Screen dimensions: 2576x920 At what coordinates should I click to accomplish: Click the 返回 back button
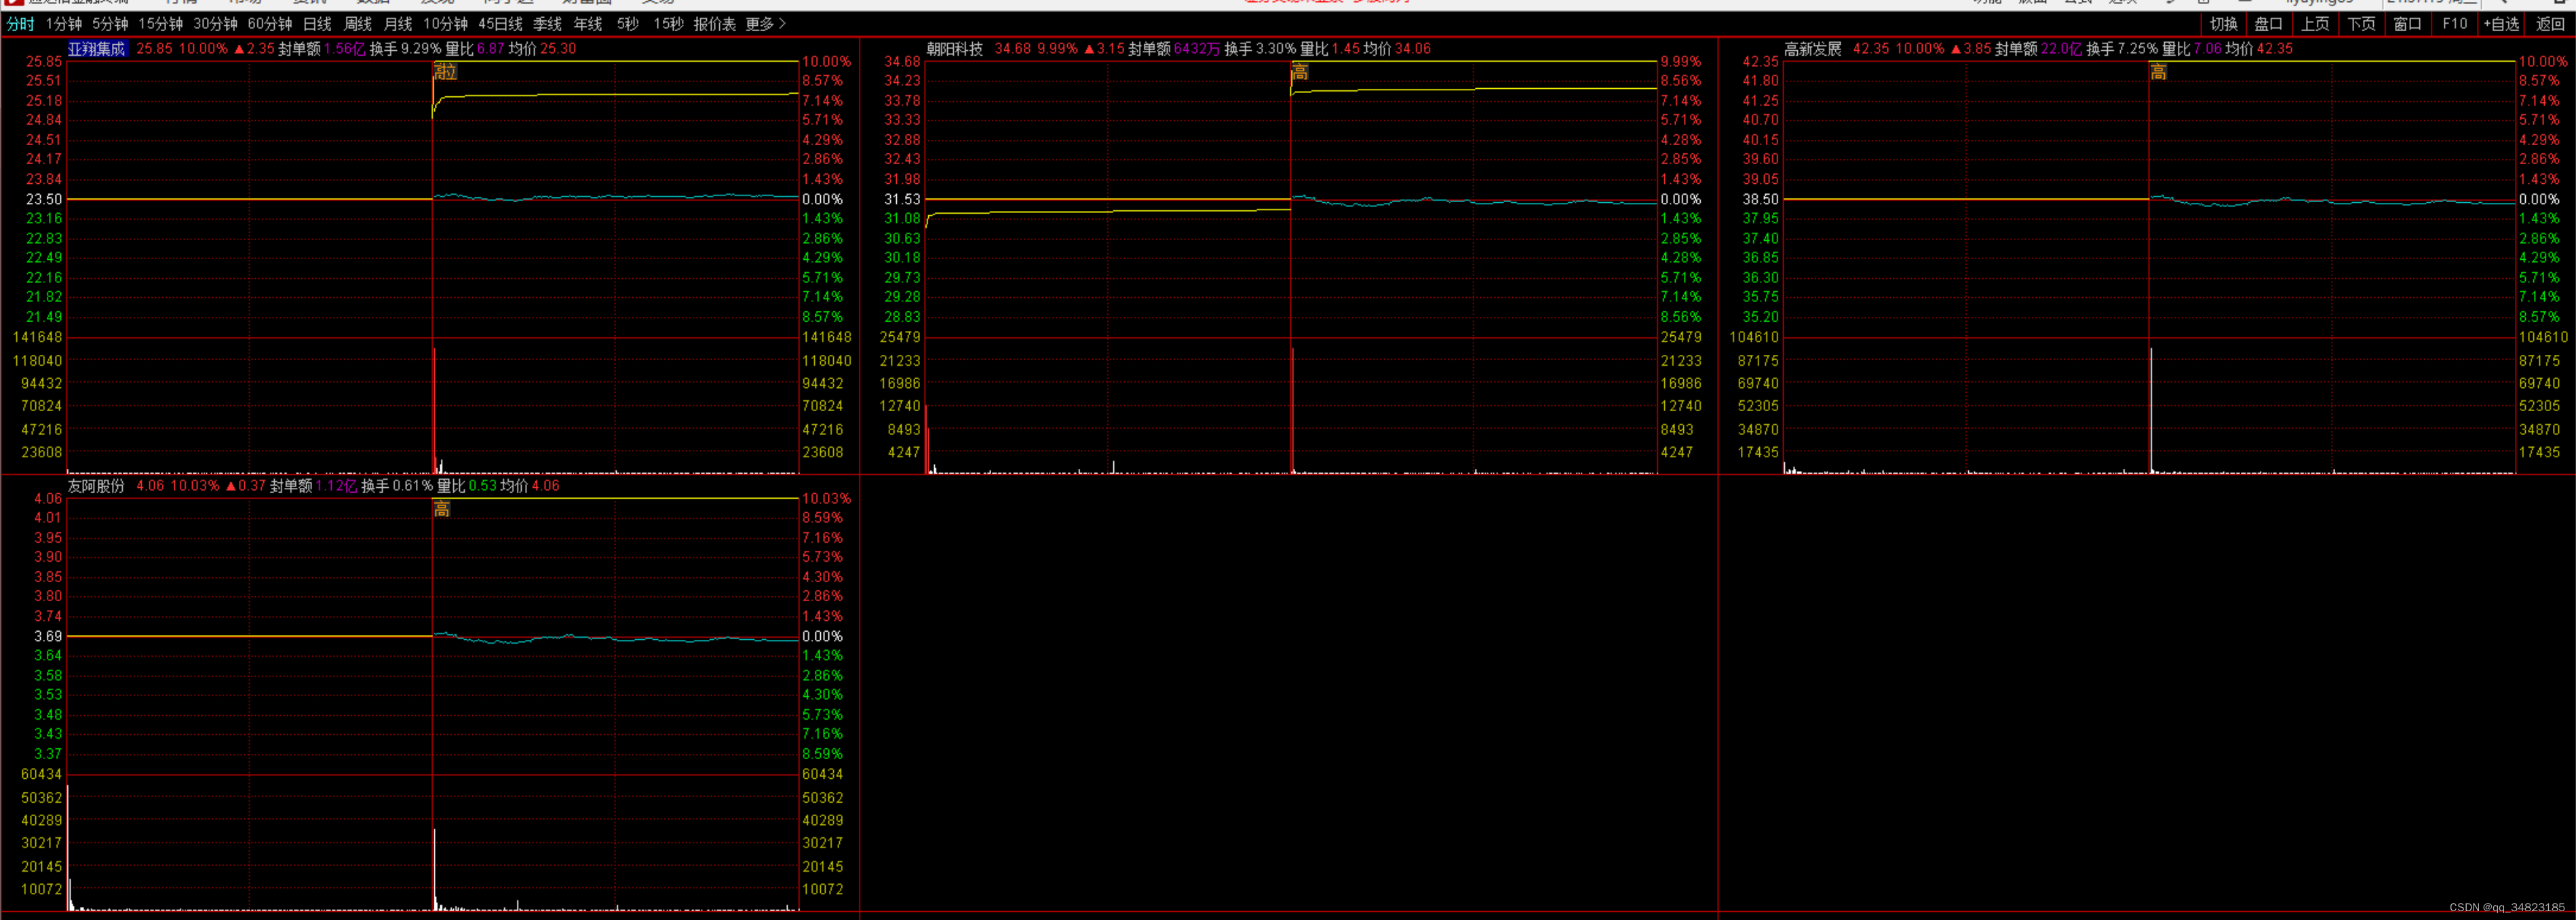pos(2550,24)
